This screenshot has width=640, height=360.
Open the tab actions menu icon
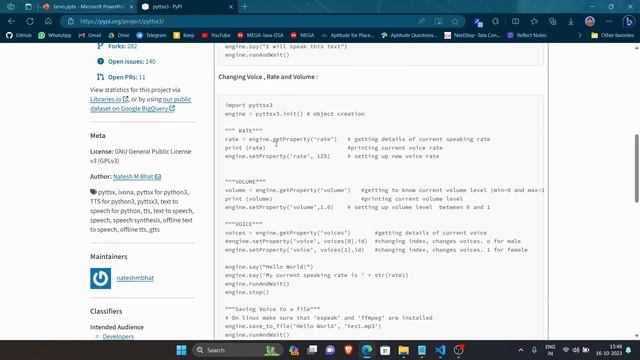click(x=28, y=7)
